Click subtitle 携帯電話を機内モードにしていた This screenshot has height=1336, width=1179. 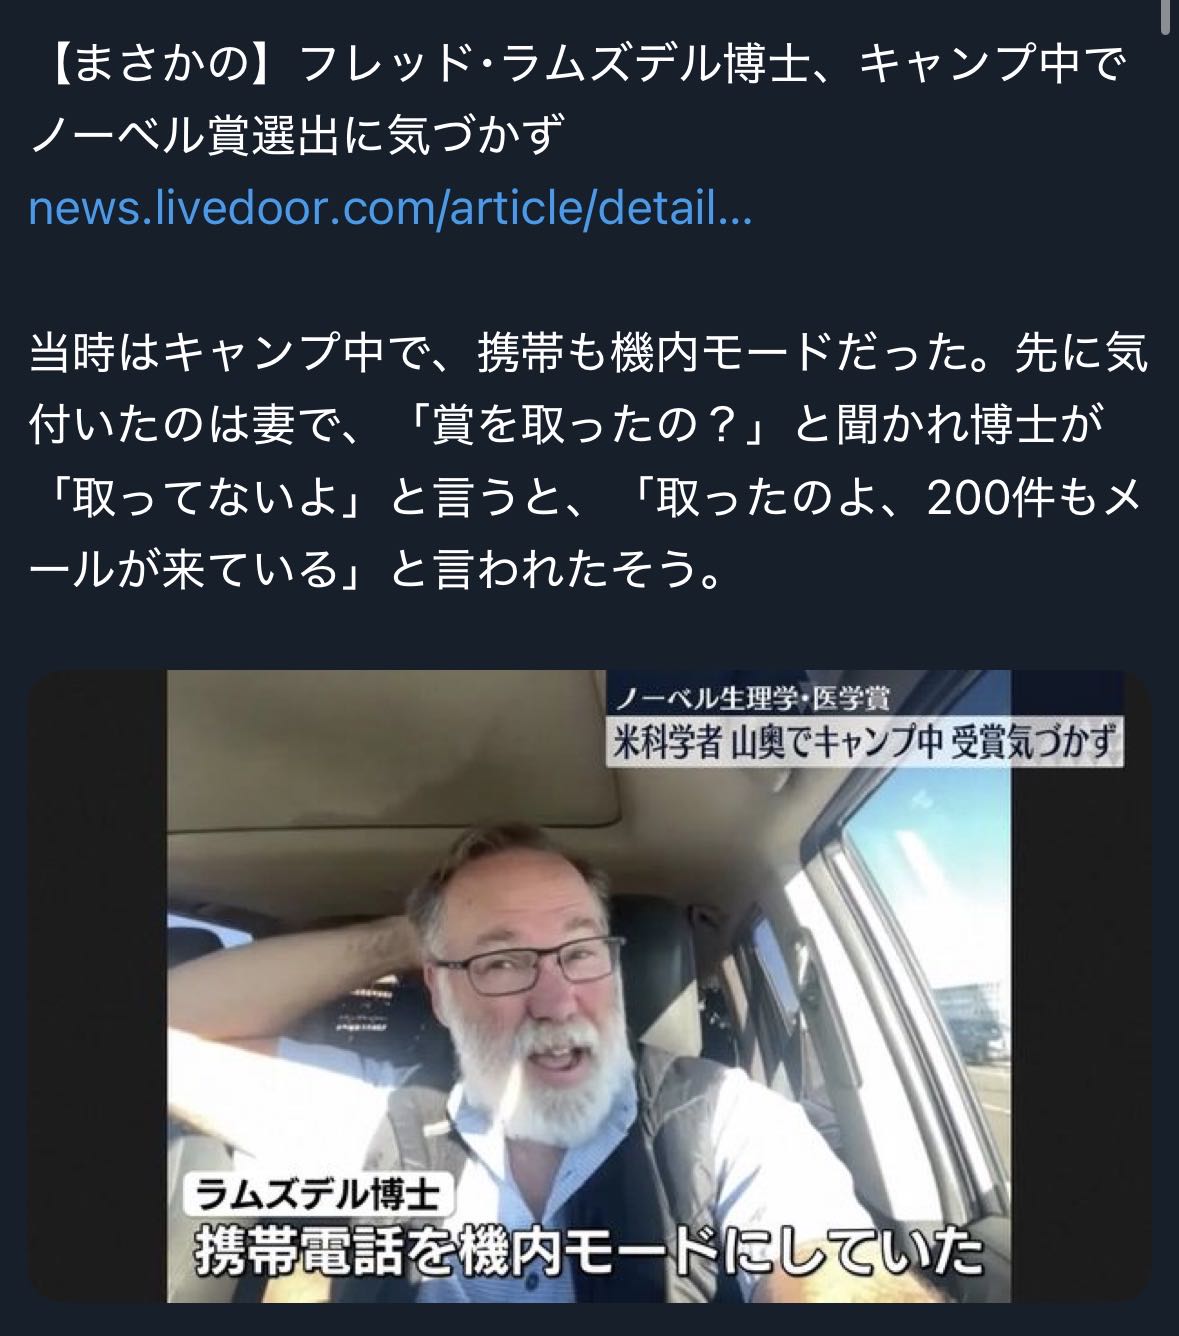point(587,1251)
